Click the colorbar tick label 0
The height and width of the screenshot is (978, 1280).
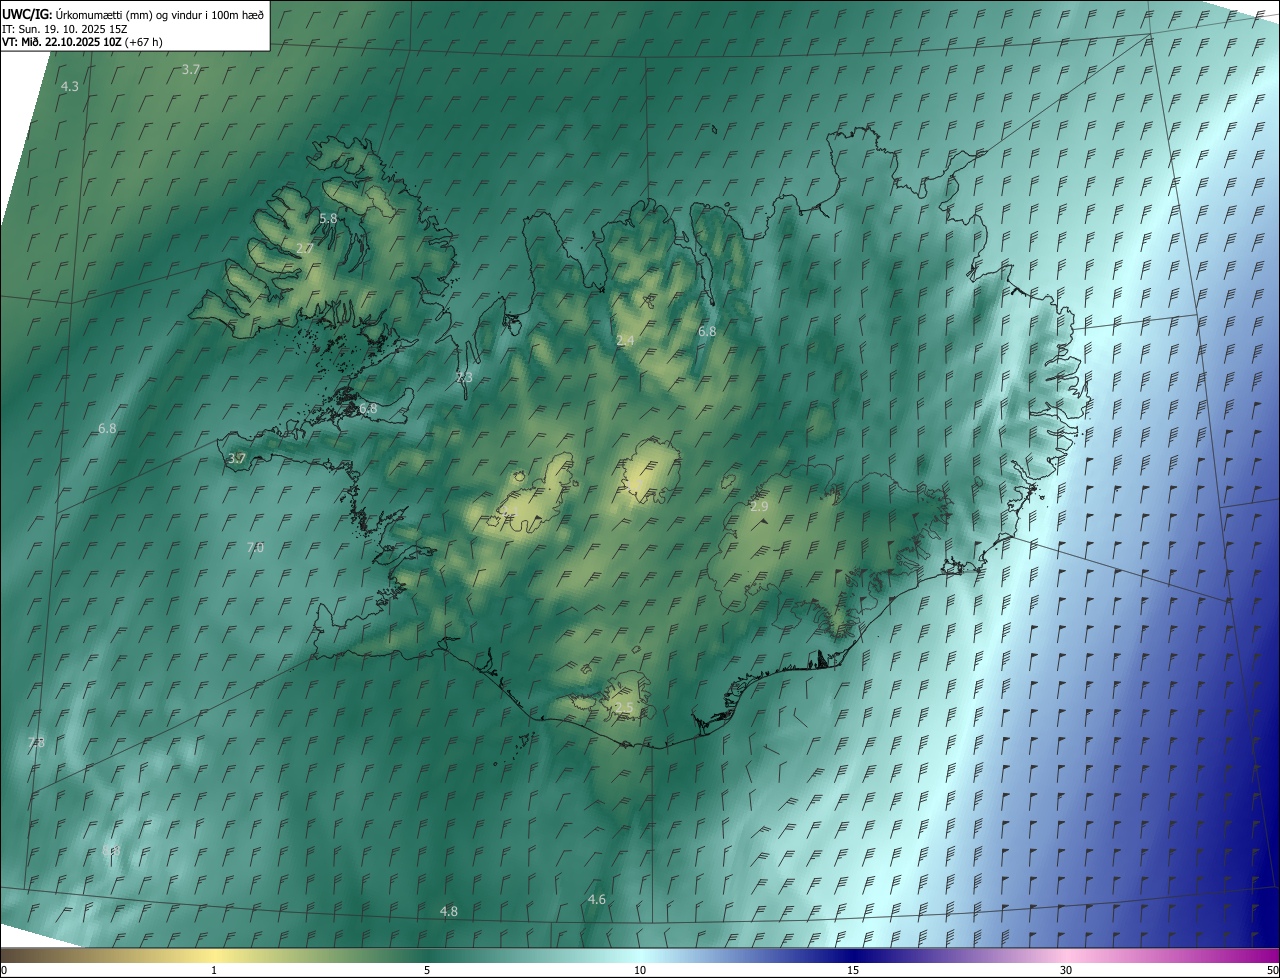[4, 970]
